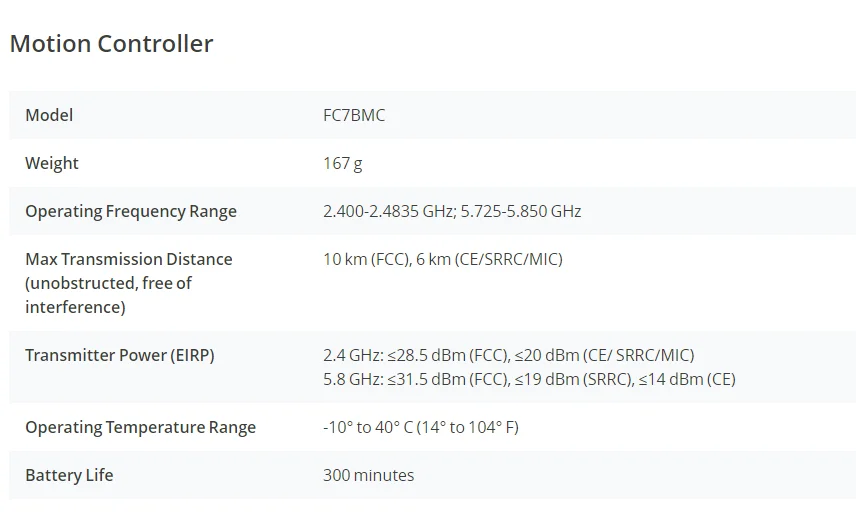Click the 5.8 GHz transmitter power line
The image size is (856, 521).
tap(529, 379)
